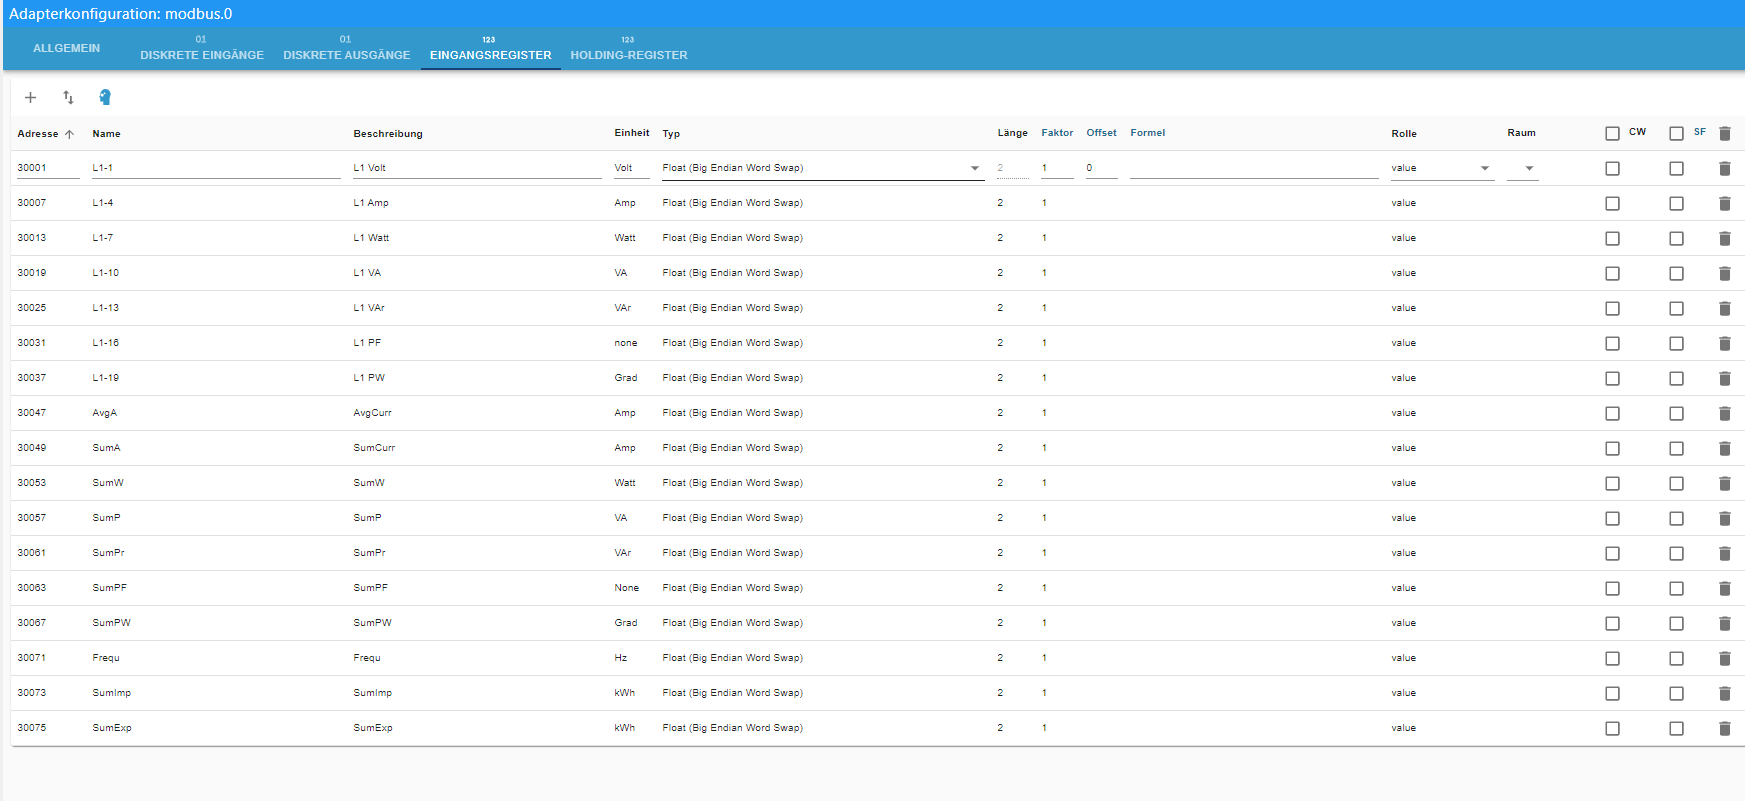Open Raum dropdown in row 30001
Image resolution: width=1745 pixels, height=801 pixels.
pyautogui.click(x=1522, y=168)
